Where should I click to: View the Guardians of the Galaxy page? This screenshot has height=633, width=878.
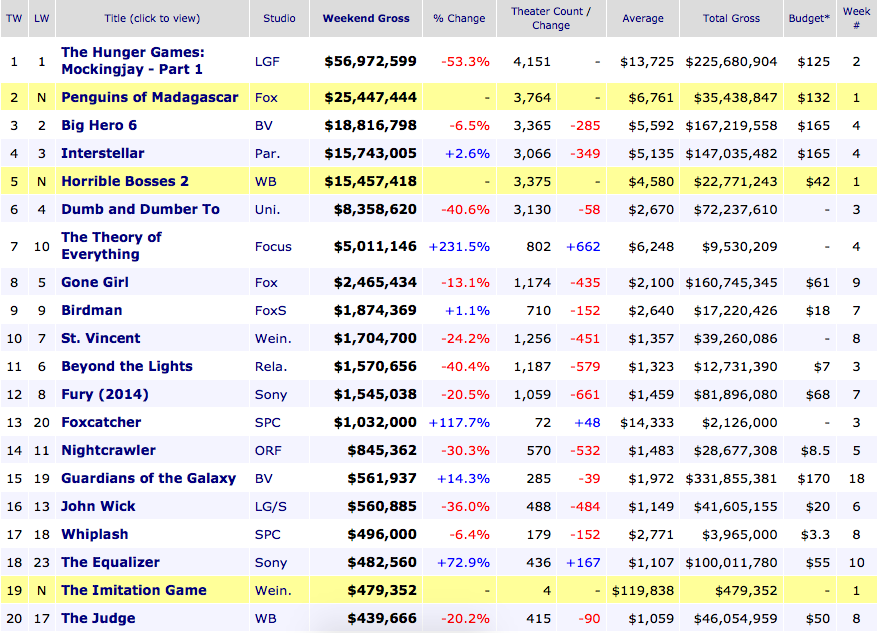coord(148,478)
